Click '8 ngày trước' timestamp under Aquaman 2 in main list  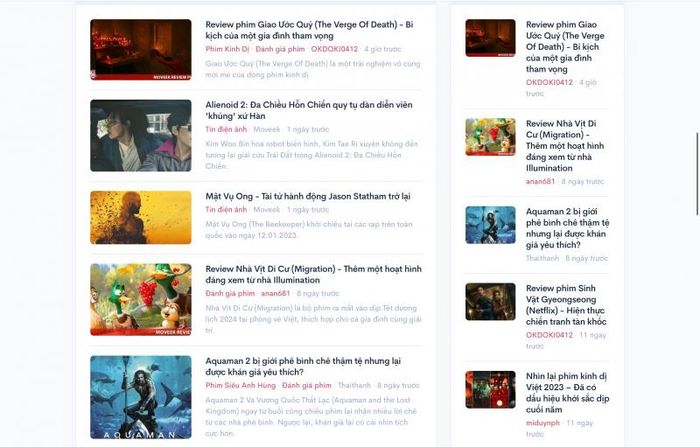(398, 385)
